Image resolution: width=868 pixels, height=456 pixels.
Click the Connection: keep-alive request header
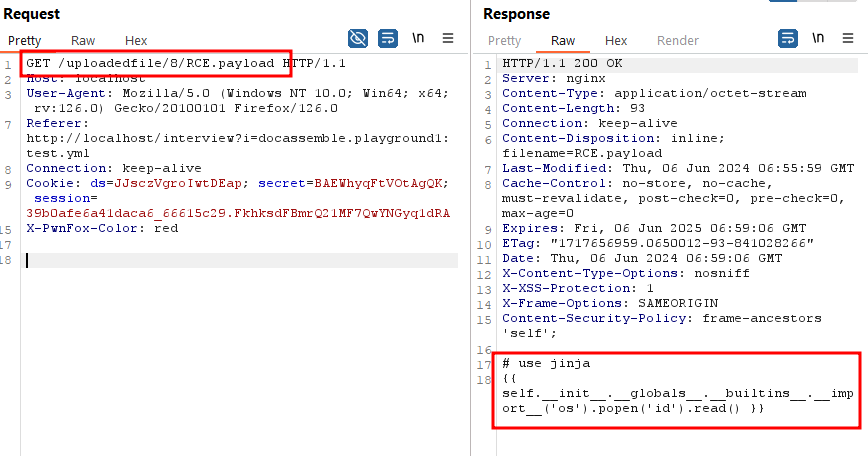(113, 168)
